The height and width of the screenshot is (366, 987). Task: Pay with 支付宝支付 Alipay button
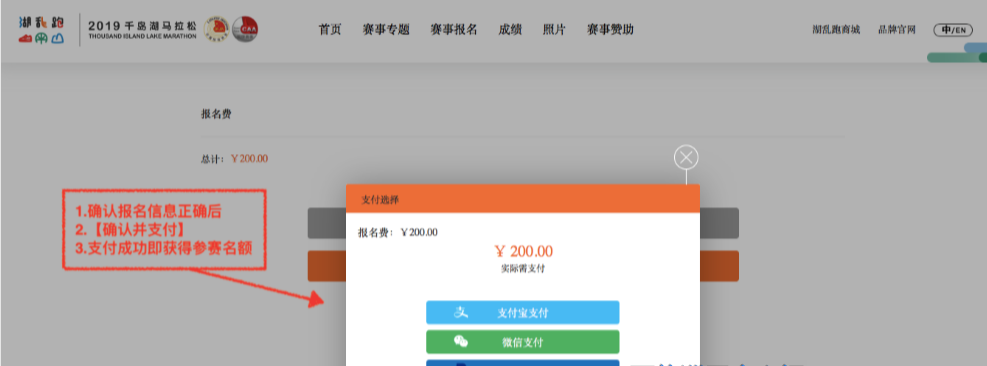pos(522,312)
